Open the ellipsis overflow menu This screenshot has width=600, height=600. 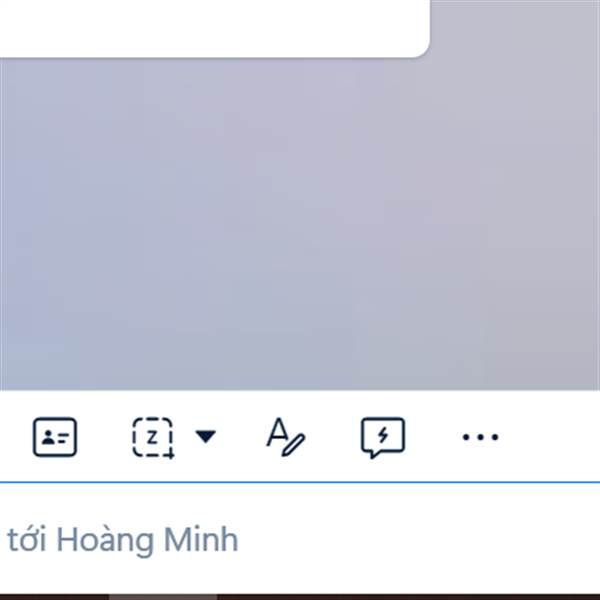click(x=480, y=437)
